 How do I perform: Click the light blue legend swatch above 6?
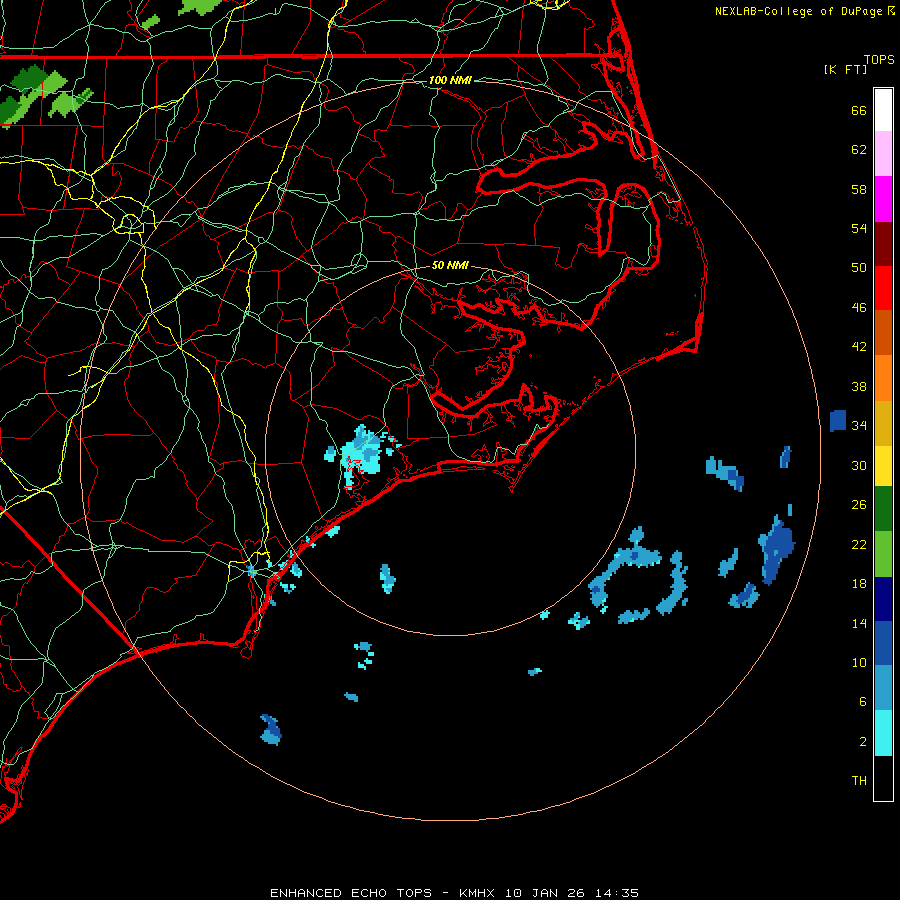pyautogui.click(x=883, y=688)
